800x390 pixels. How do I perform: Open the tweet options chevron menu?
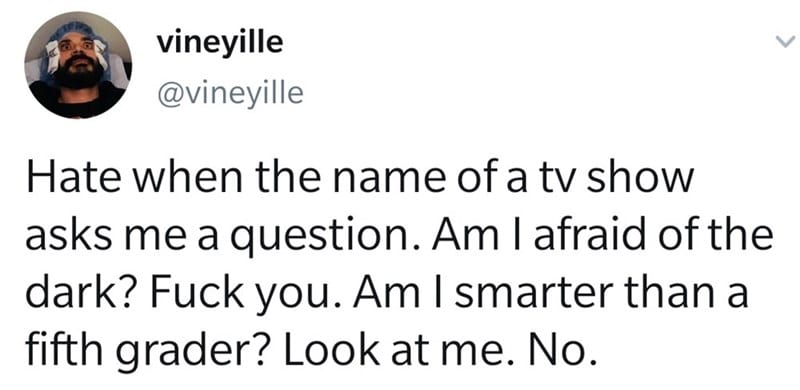(785, 42)
